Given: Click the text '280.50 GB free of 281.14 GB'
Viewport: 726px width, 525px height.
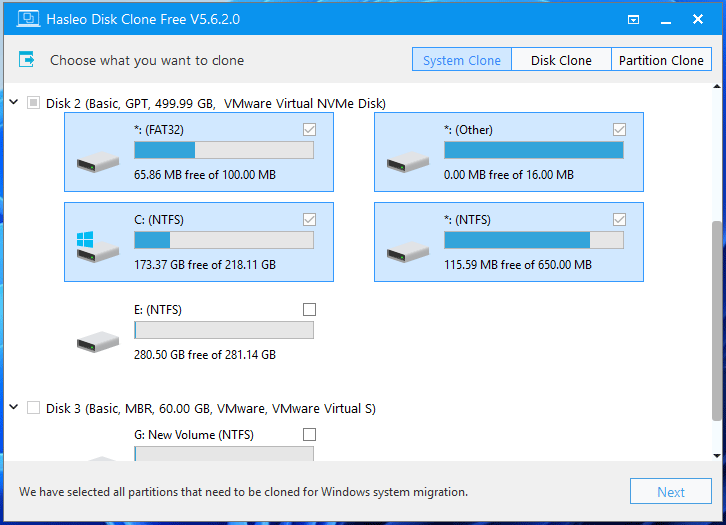Looking at the screenshot, I should [205, 355].
